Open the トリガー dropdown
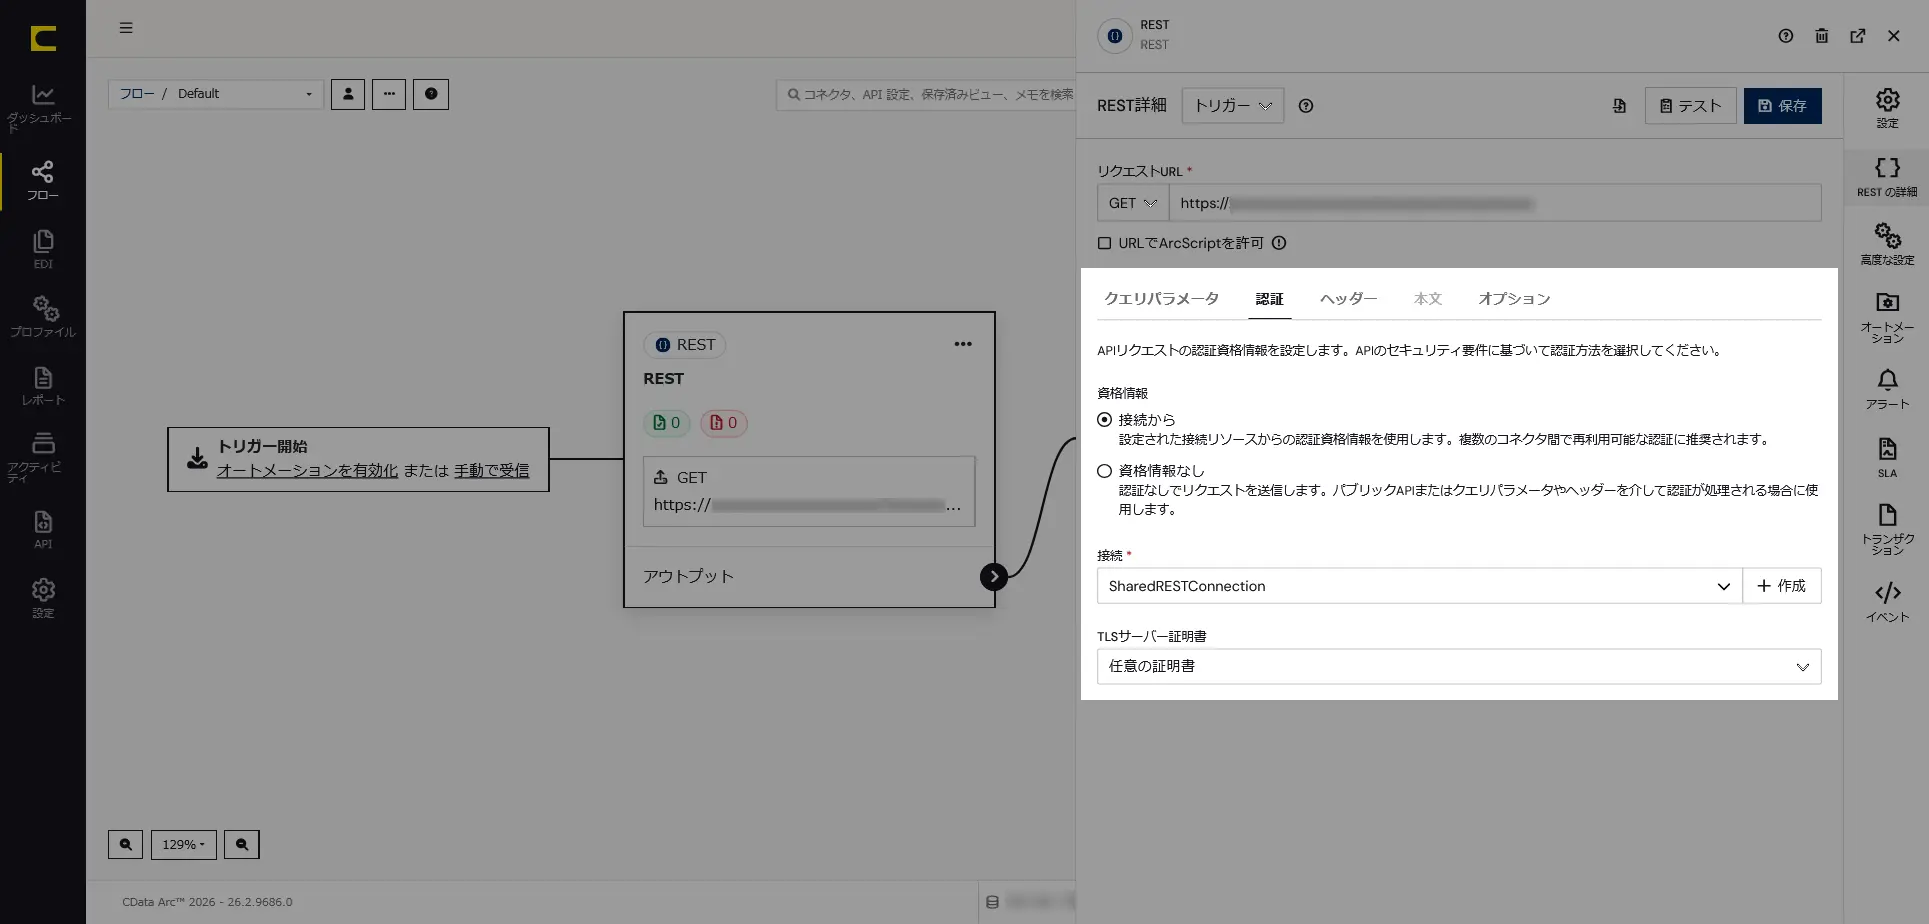This screenshot has height=924, width=1929. (1233, 106)
